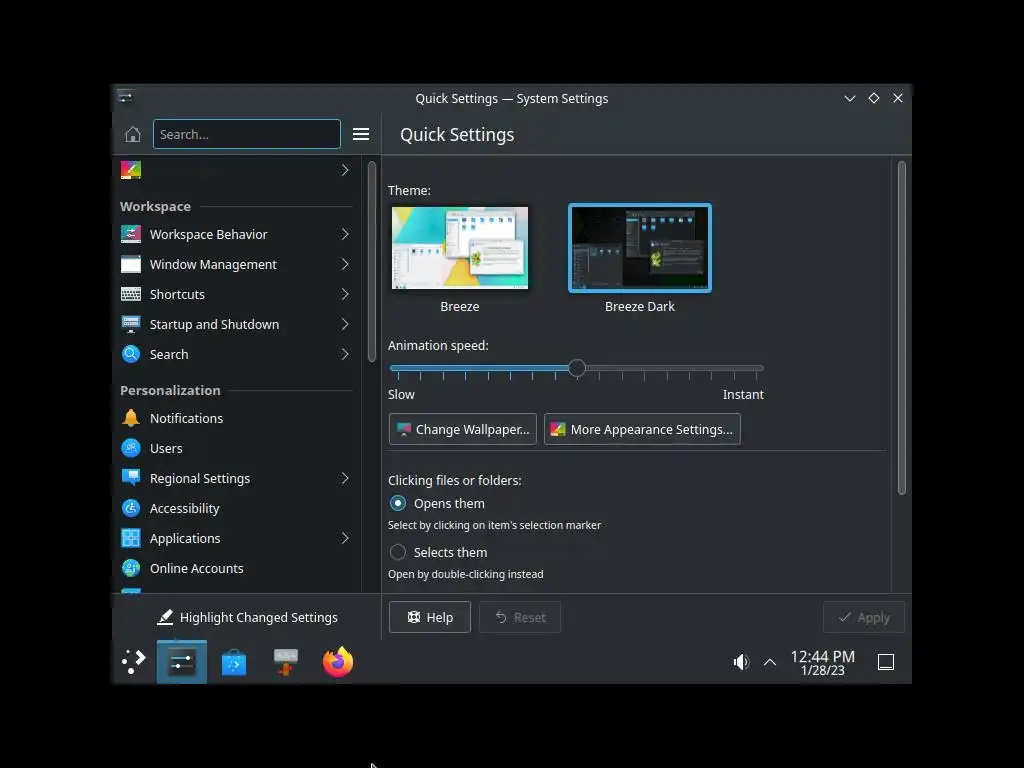Click the Accessibility icon
1024x768 pixels.
pos(131,508)
